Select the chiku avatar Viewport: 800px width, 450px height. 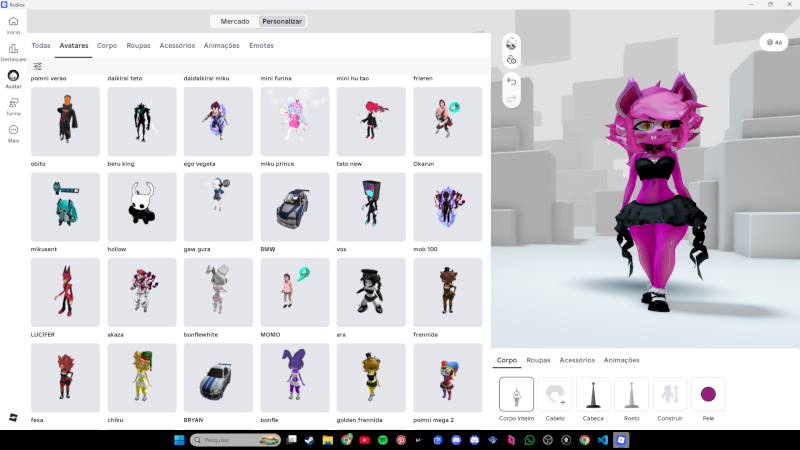point(142,378)
